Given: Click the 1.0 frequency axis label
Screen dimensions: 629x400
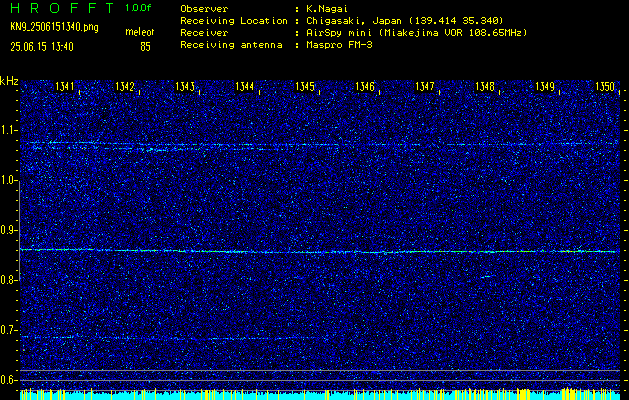Looking at the screenshot, I should 8,180.
